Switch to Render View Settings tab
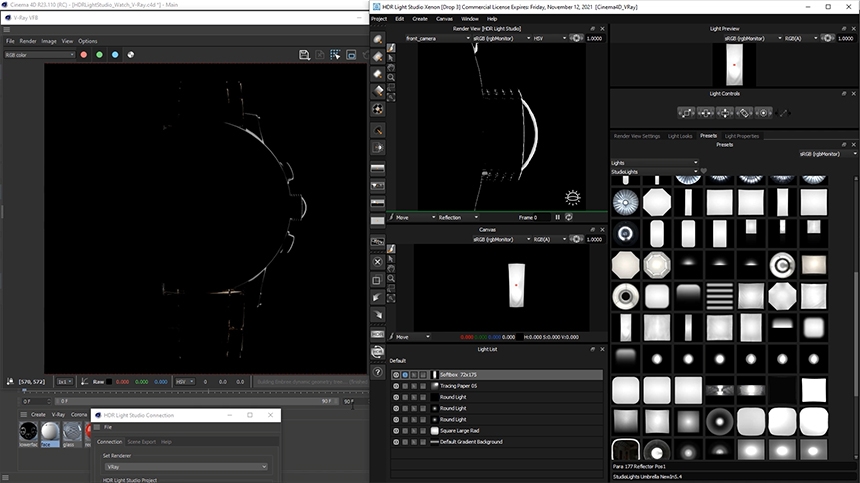Viewport: 860px width, 483px height. tap(637, 136)
